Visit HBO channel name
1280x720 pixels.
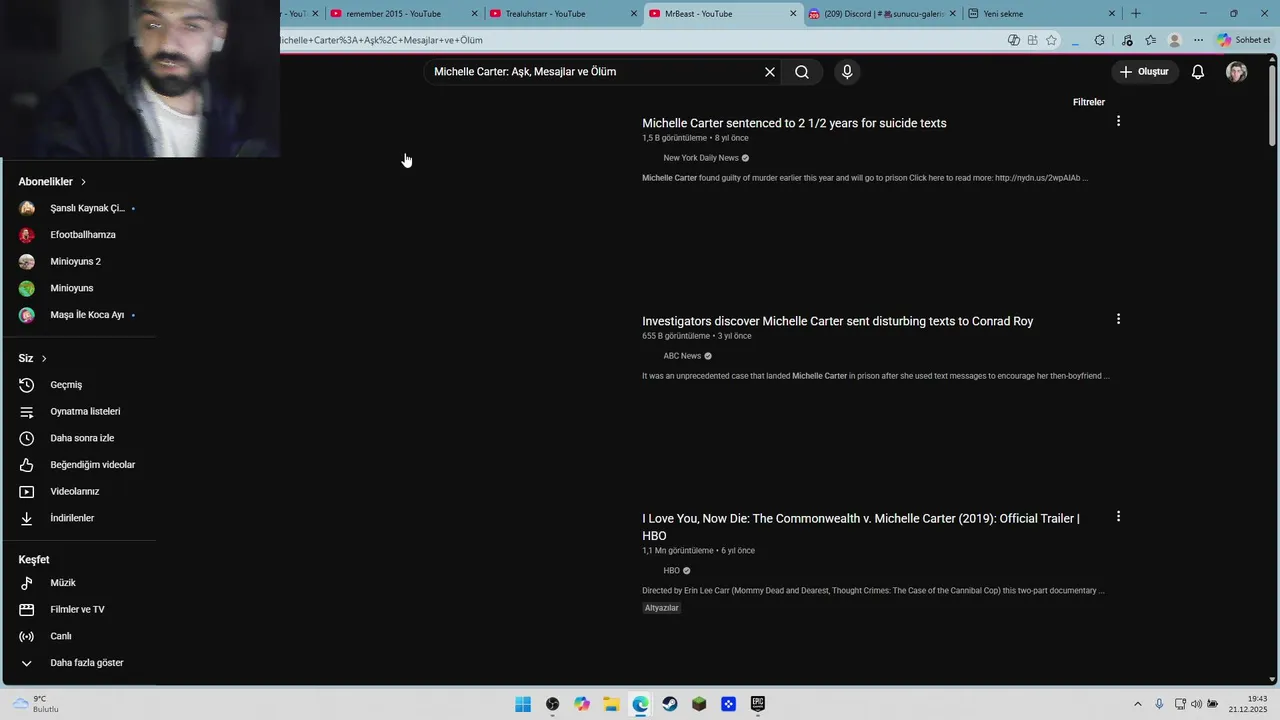[671, 571]
